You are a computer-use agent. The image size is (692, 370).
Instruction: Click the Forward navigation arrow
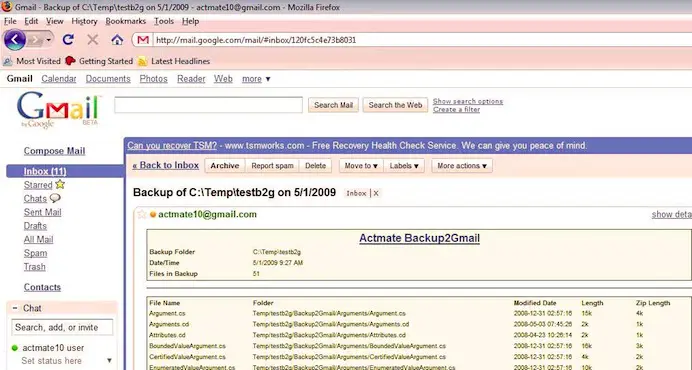click(34, 40)
